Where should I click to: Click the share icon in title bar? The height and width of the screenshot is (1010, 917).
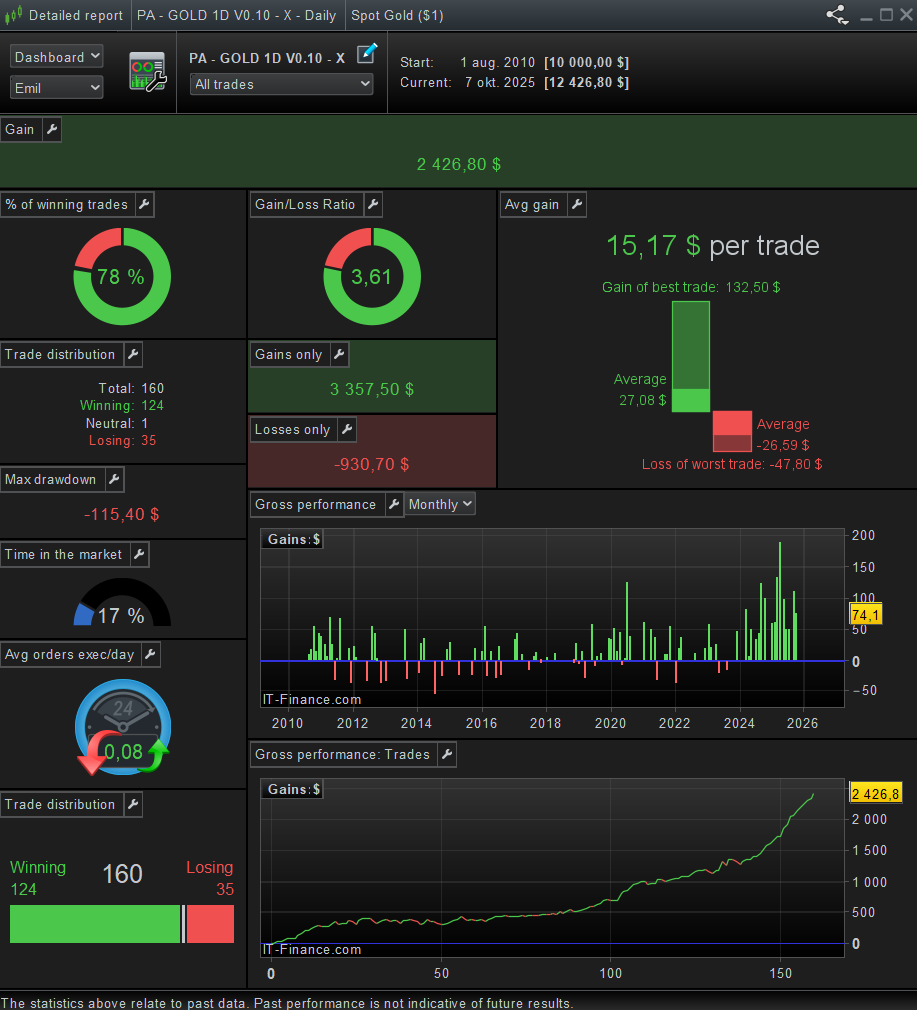[836, 15]
